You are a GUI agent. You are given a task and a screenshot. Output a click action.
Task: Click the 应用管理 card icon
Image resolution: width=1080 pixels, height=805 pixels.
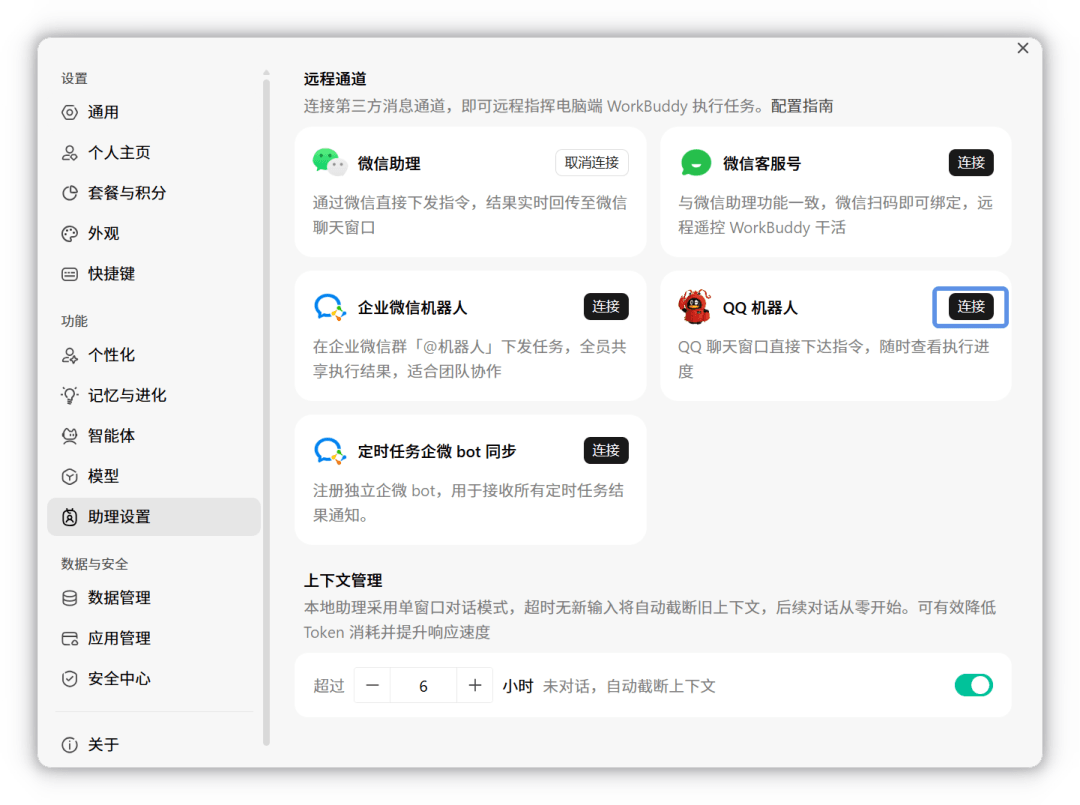pyautogui.click(x=70, y=638)
